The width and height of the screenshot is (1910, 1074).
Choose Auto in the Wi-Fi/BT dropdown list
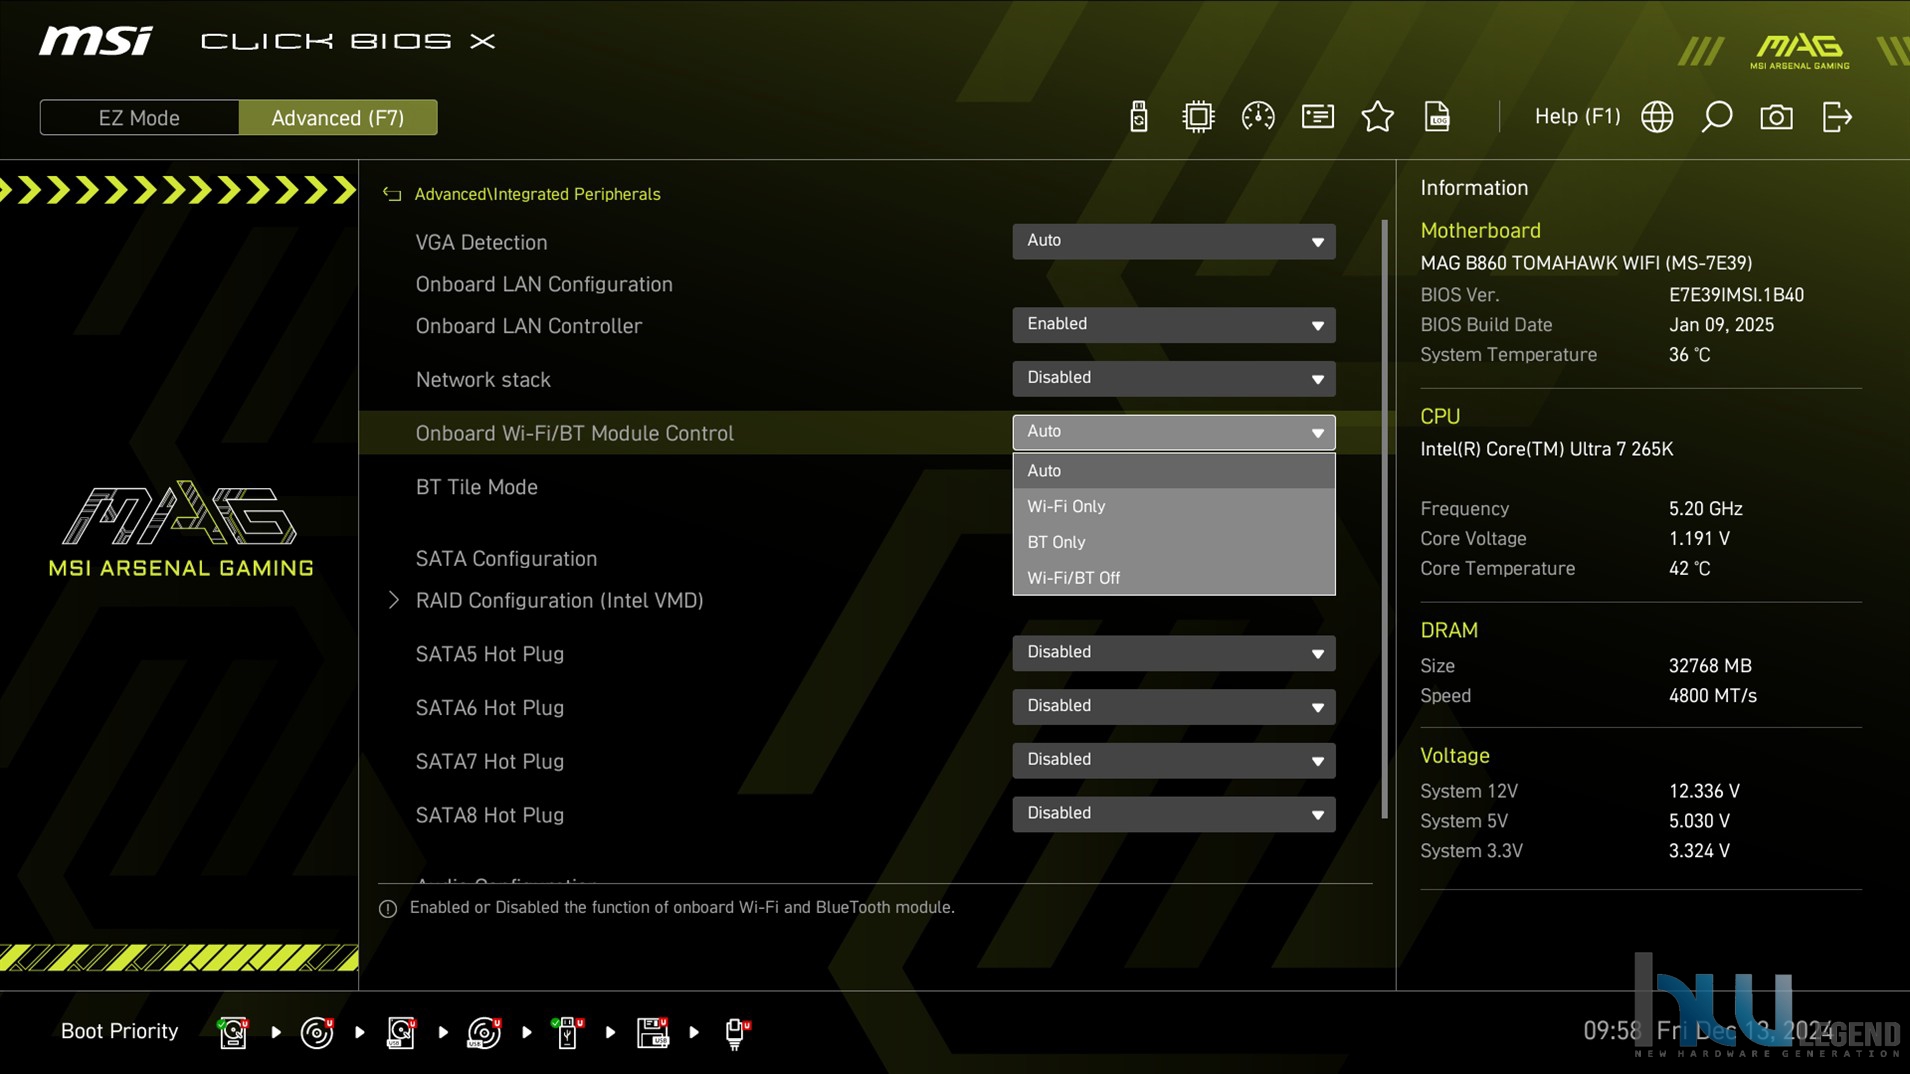[x=1173, y=471]
